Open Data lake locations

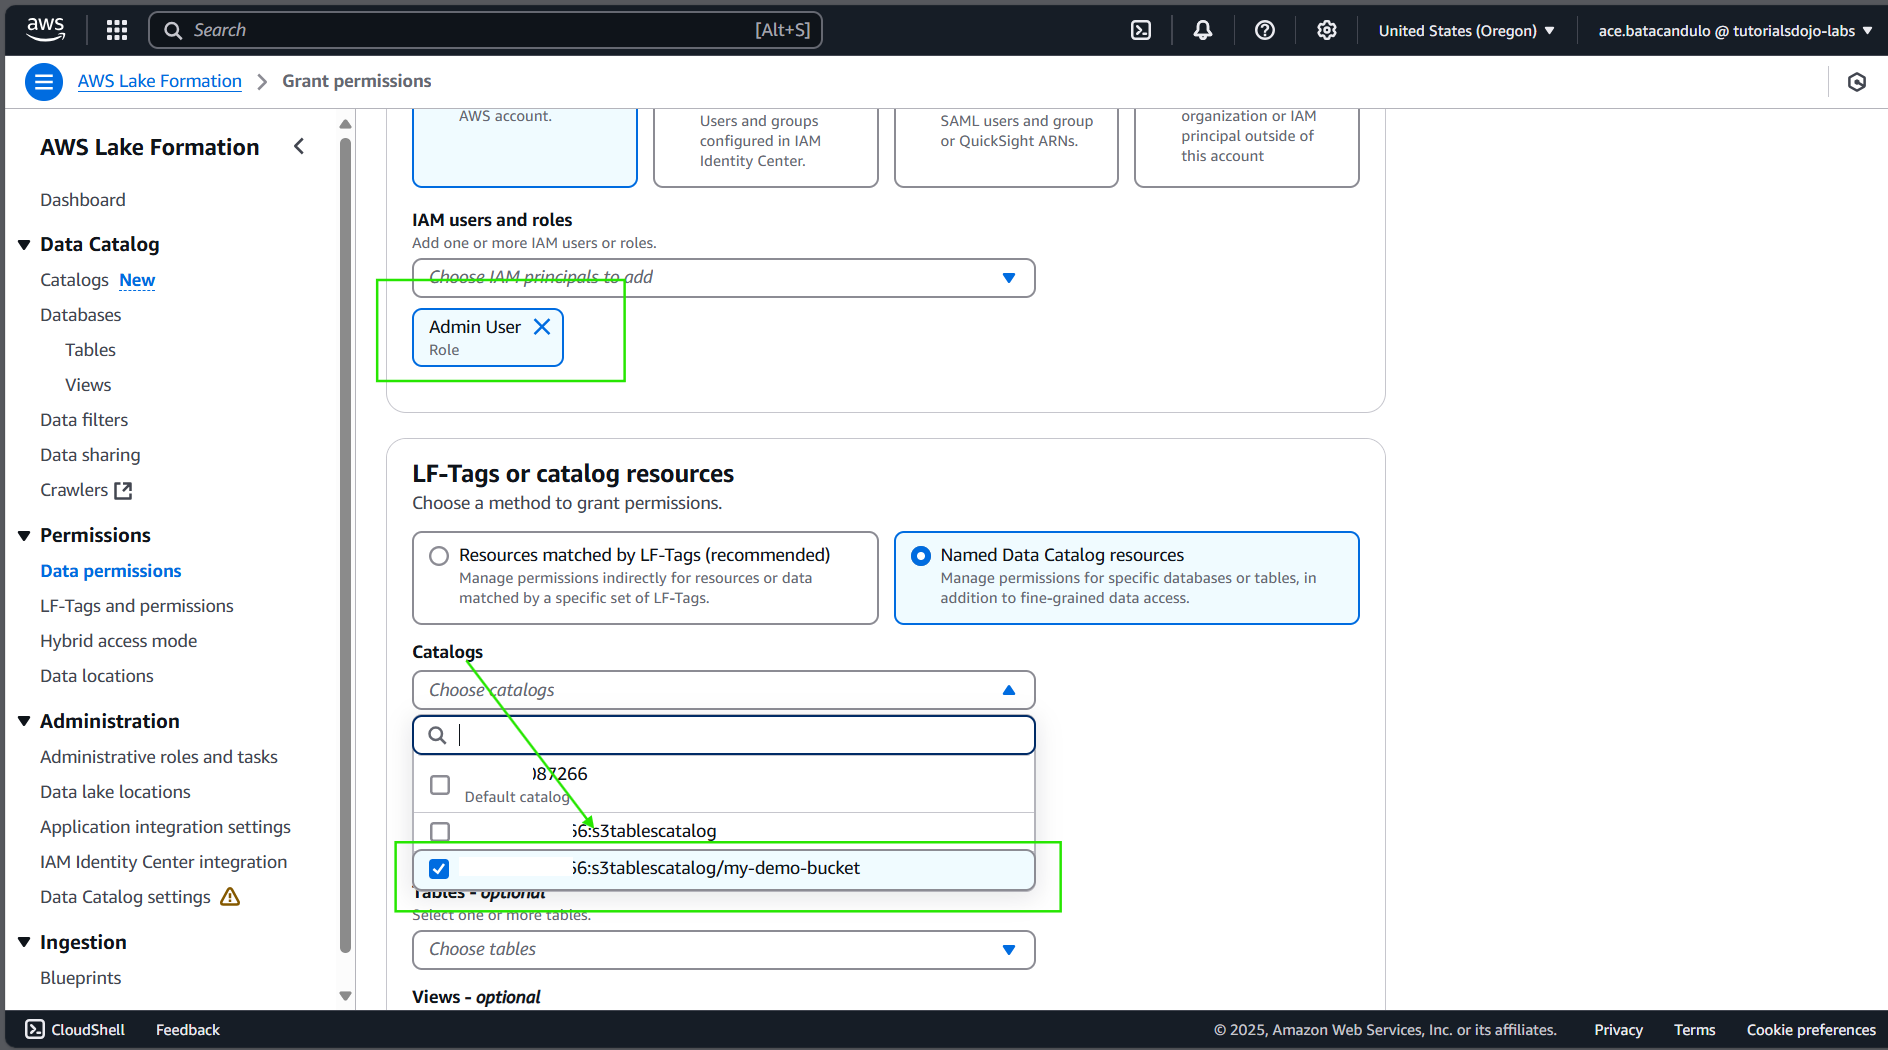pyautogui.click(x=115, y=792)
